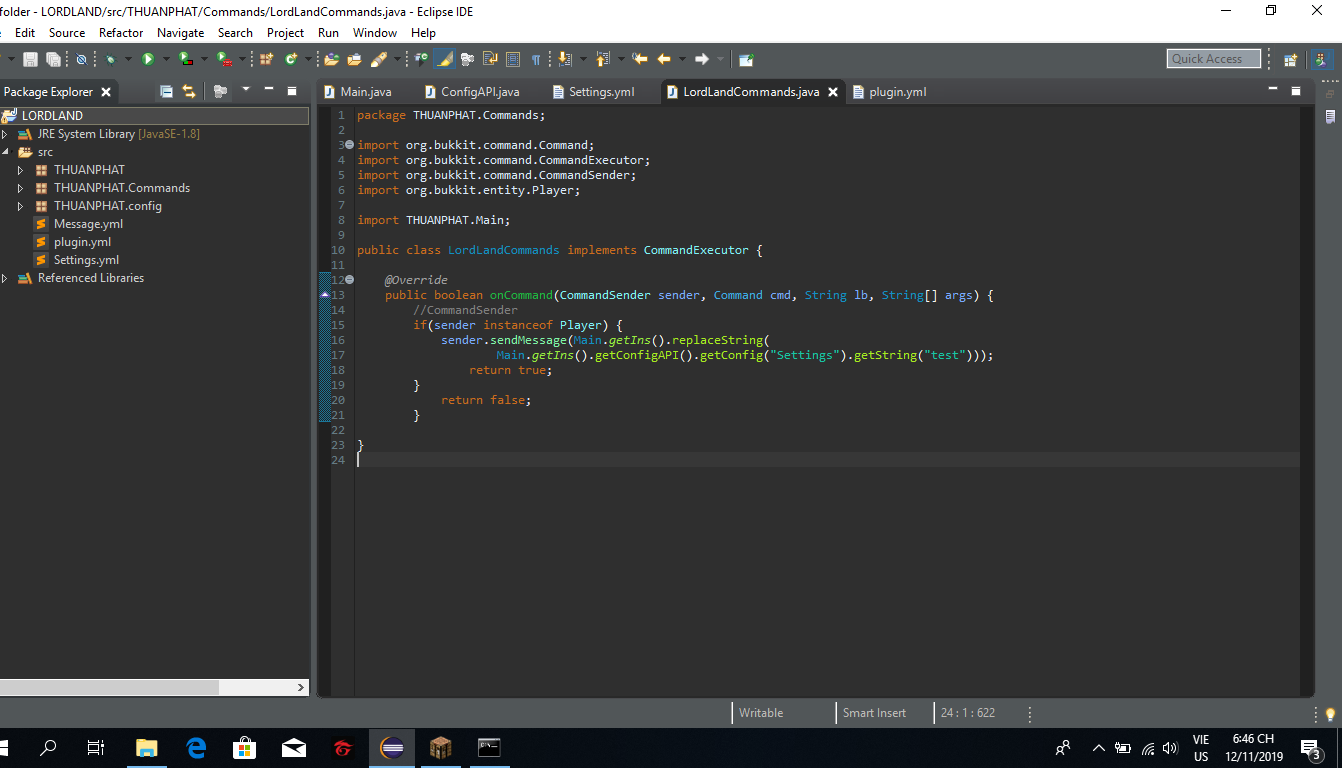Image resolution: width=1342 pixels, height=768 pixels.
Task: Start the Debug bug icon
Action: pyautogui.click(x=110, y=59)
